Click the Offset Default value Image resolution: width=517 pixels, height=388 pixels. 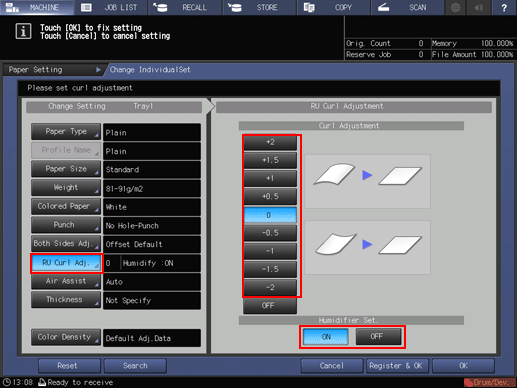coord(152,244)
